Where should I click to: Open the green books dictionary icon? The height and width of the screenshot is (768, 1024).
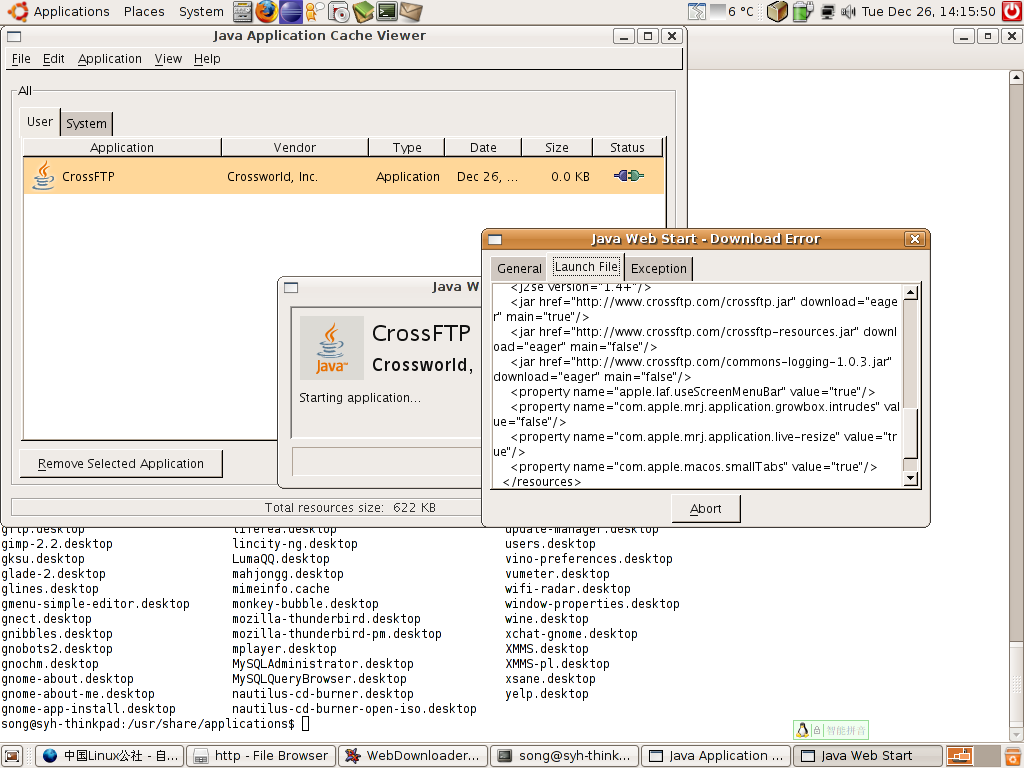click(363, 11)
